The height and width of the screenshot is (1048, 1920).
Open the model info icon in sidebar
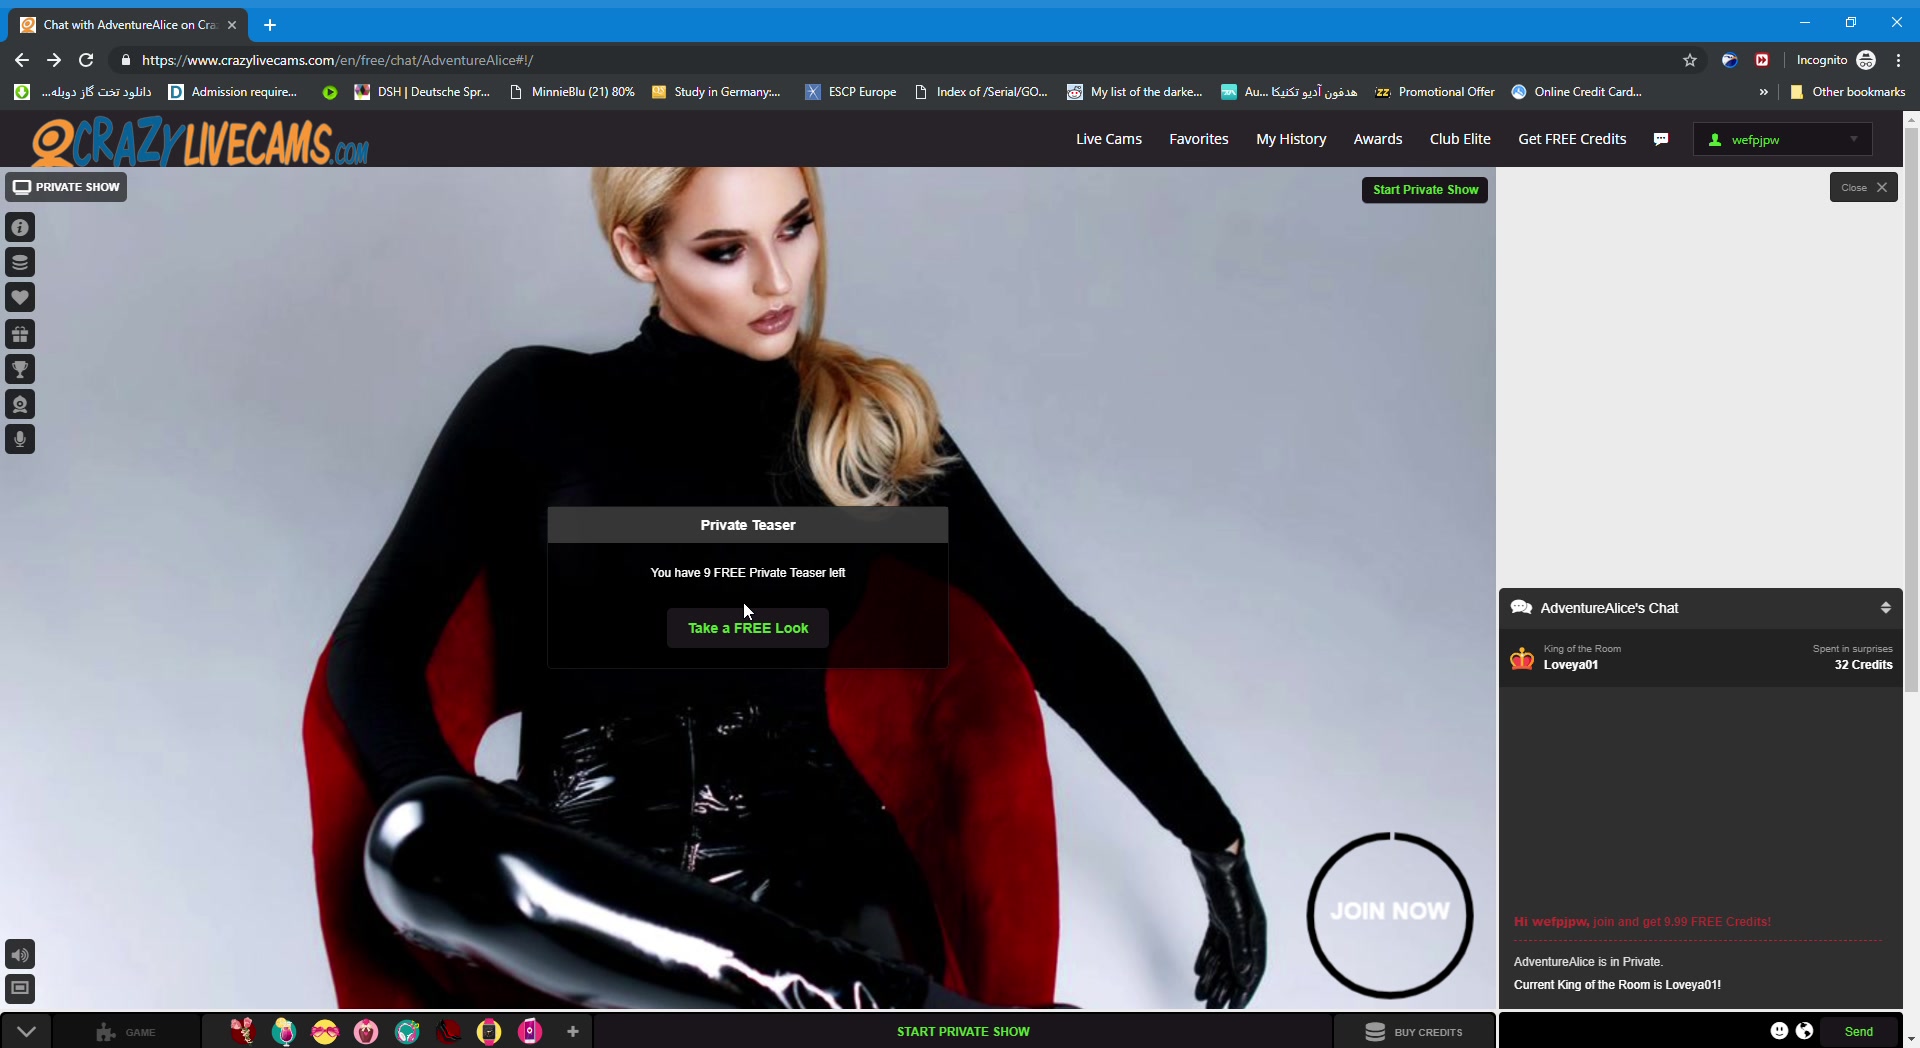20,228
